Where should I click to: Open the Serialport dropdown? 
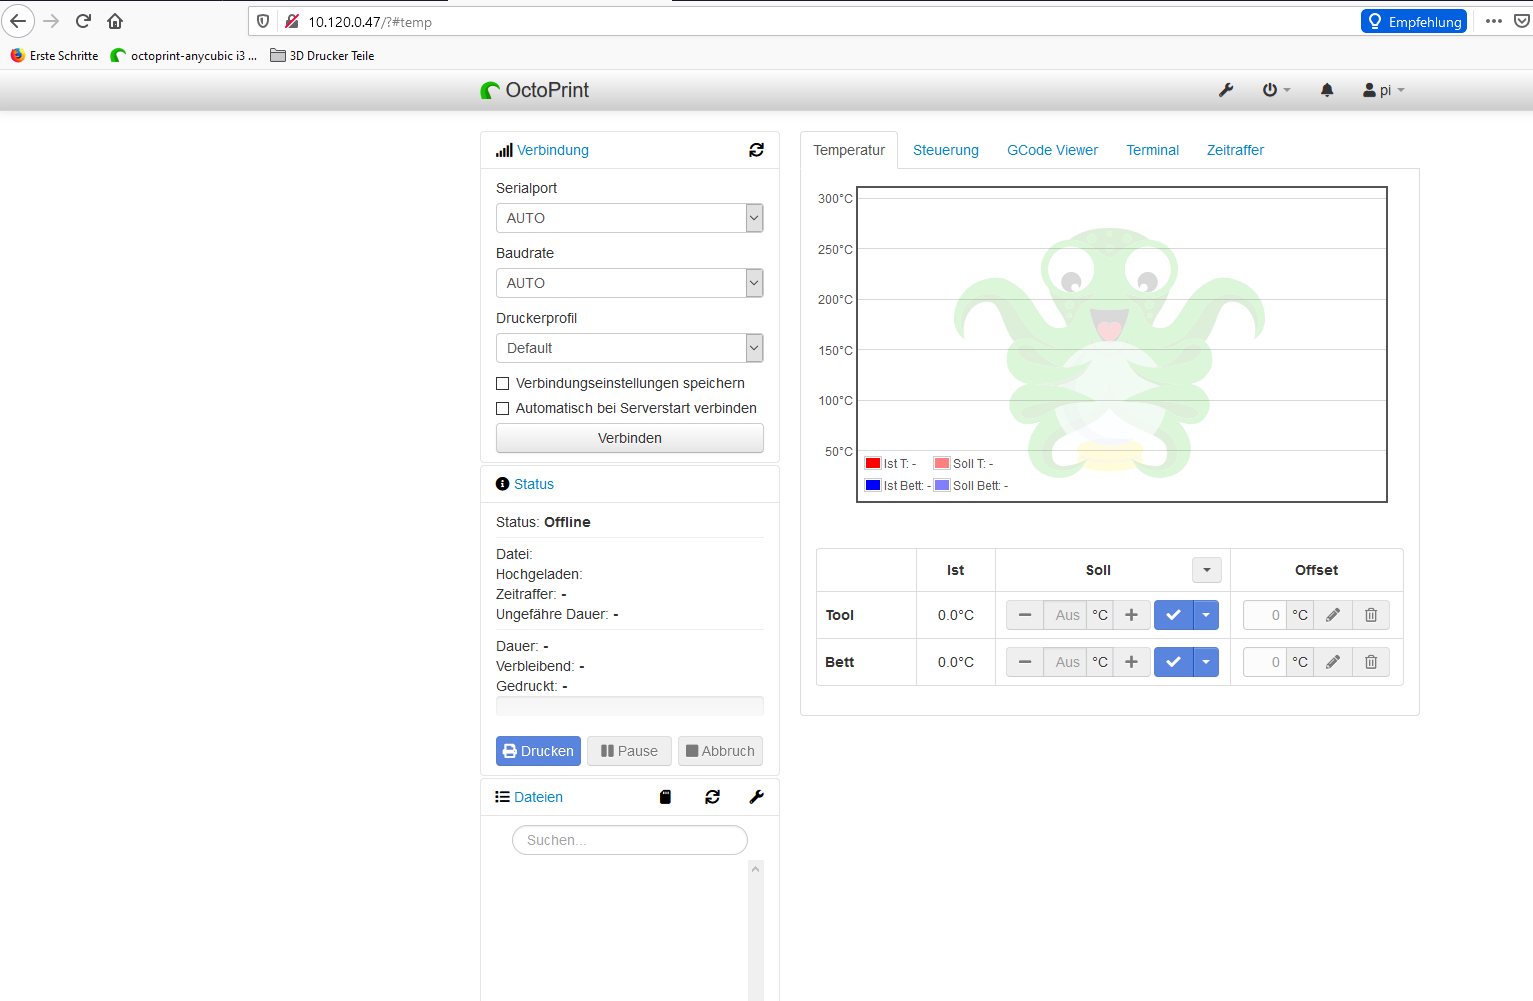(629, 218)
